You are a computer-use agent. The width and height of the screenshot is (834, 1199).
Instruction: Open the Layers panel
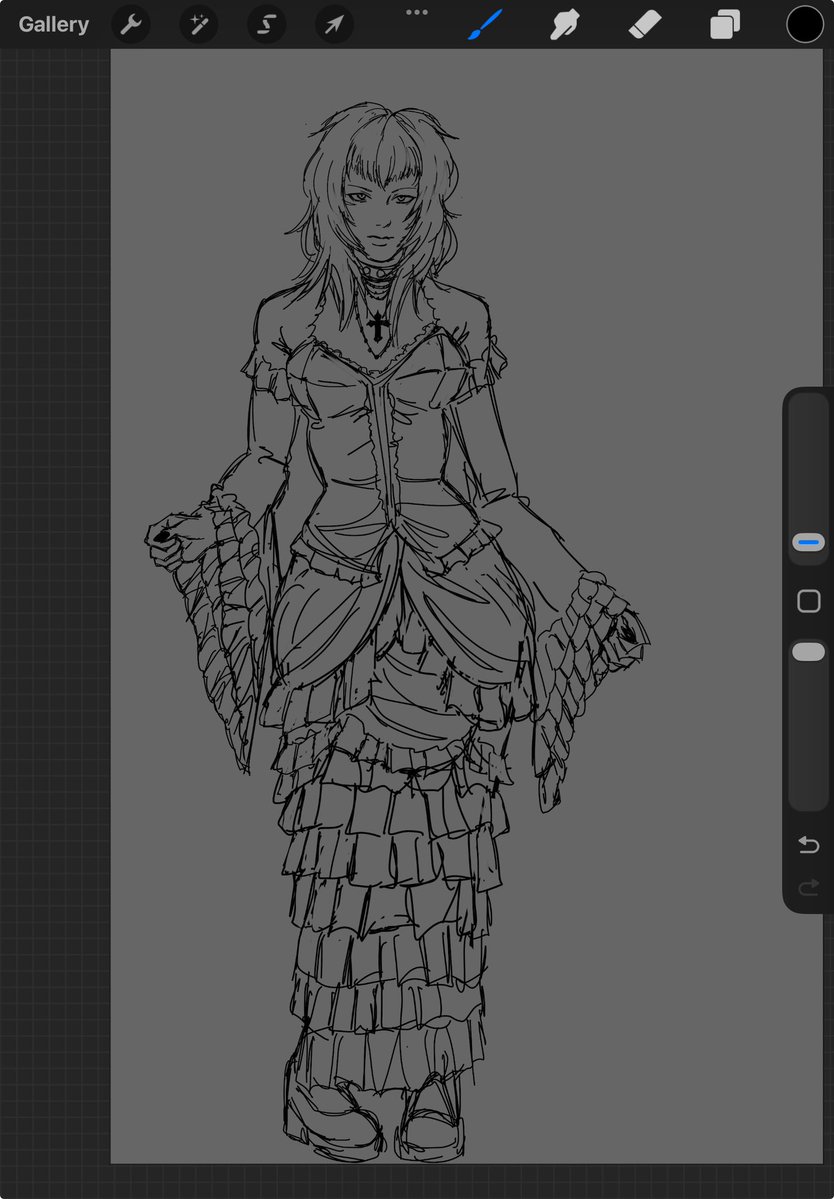point(725,24)
